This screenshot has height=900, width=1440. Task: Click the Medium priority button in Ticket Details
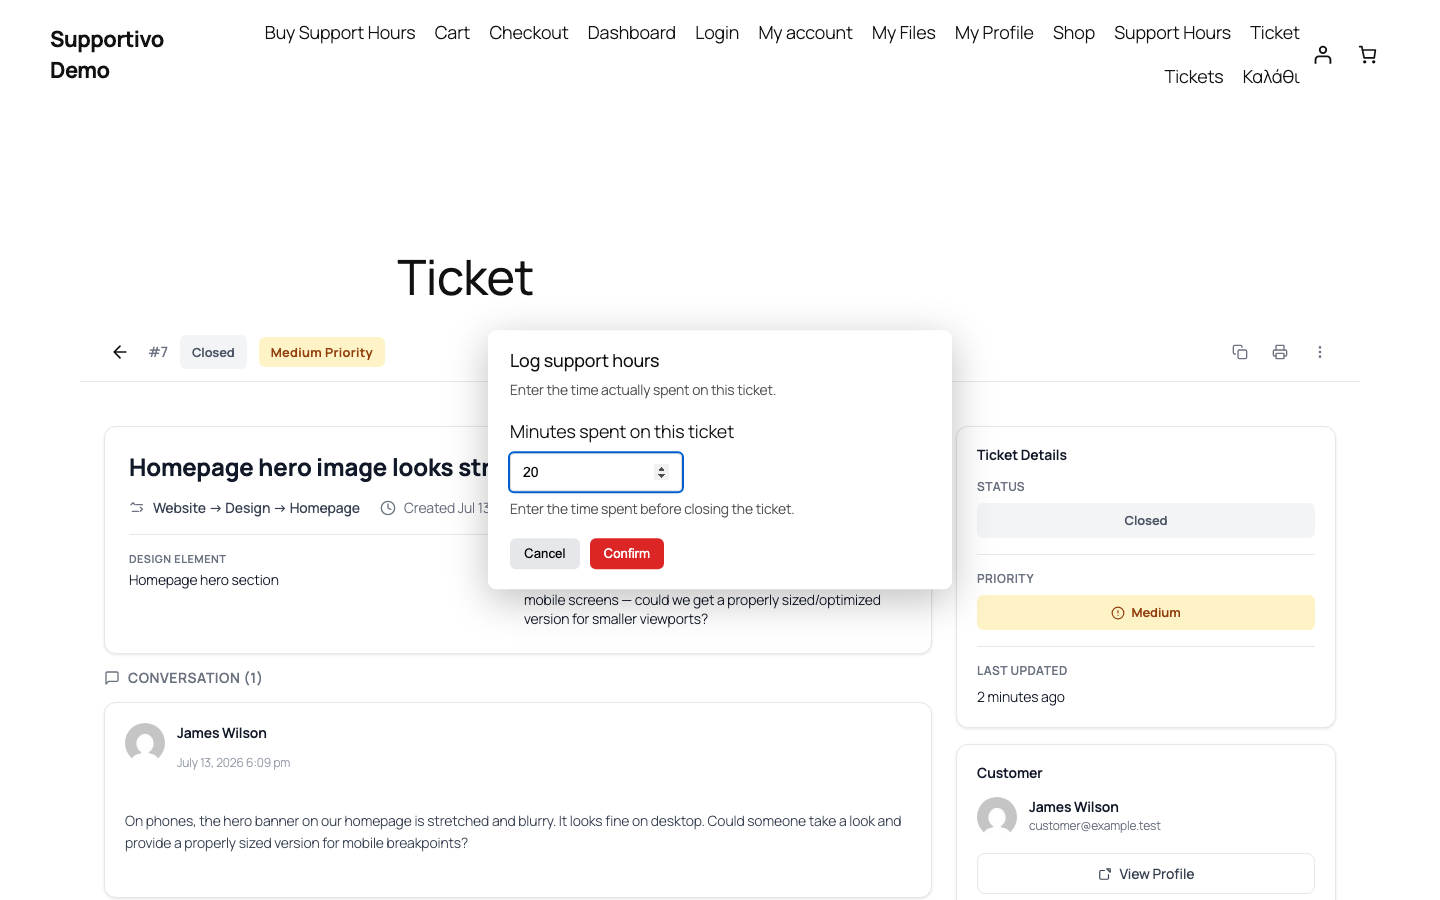[x=1146, y=613]
